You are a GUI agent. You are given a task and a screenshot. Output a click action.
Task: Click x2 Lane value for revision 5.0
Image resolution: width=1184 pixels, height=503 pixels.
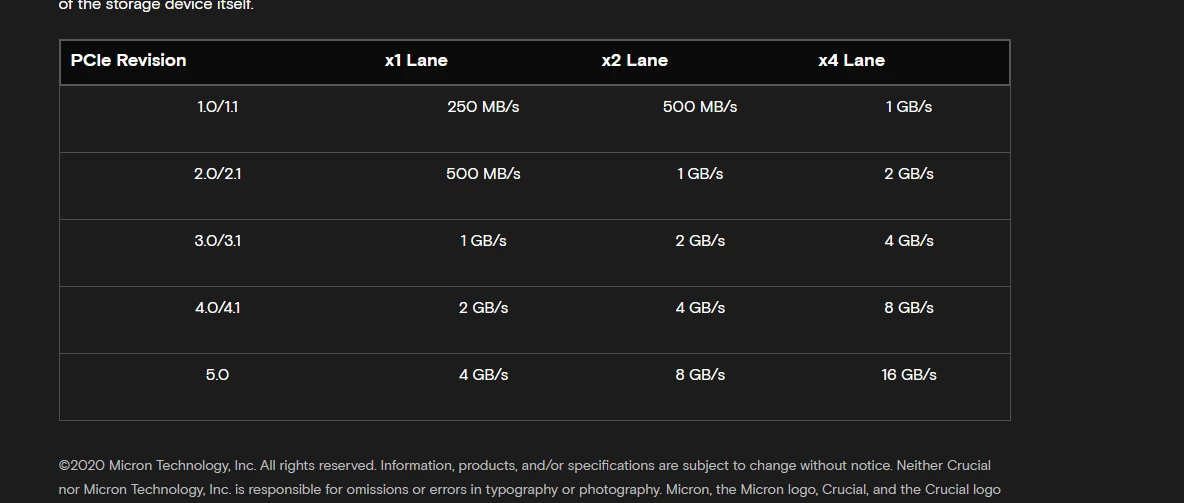699,375
